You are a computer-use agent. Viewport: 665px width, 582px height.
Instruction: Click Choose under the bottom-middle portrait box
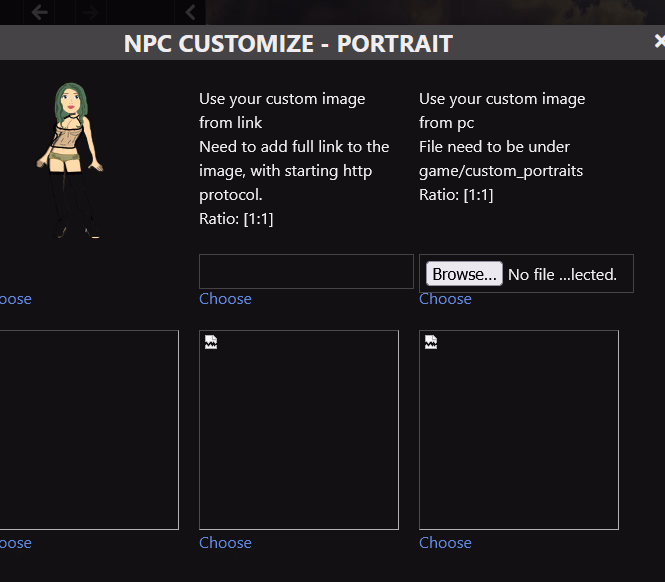coord(225,543)
